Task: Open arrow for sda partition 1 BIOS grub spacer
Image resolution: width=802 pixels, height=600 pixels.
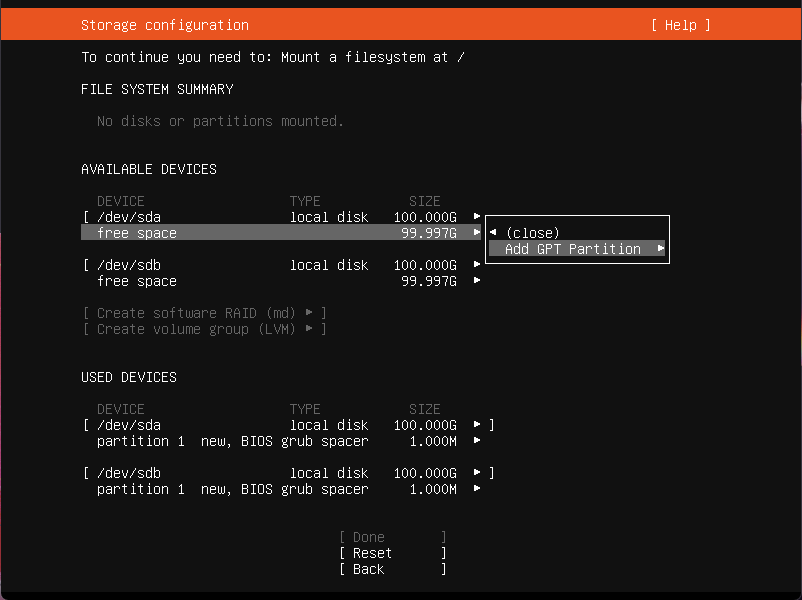Action: point(477,440)
